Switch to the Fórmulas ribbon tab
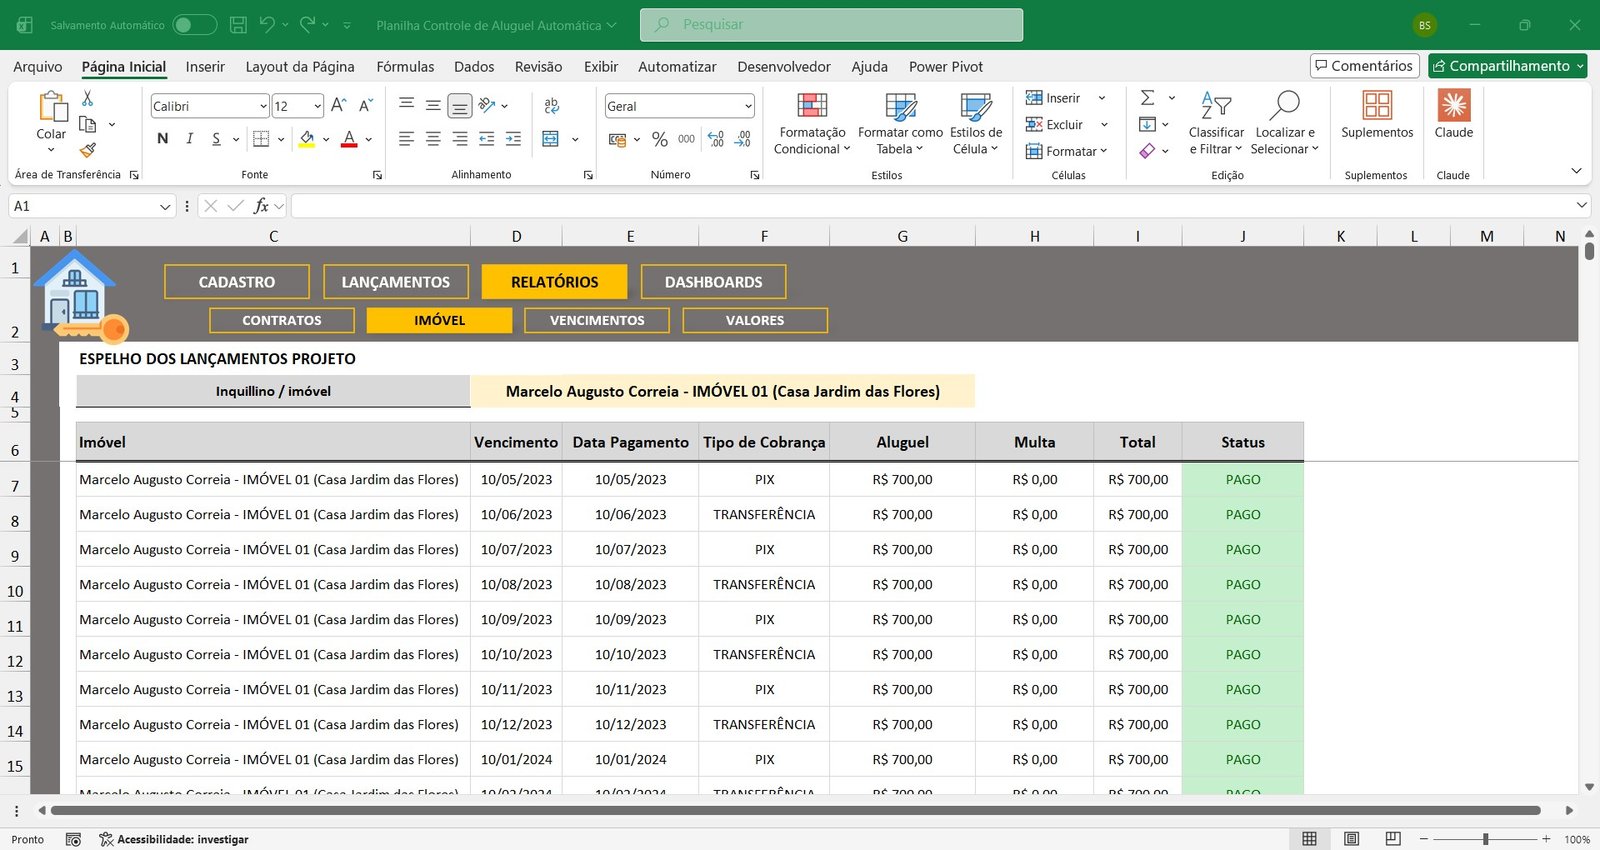 (405, 66)
